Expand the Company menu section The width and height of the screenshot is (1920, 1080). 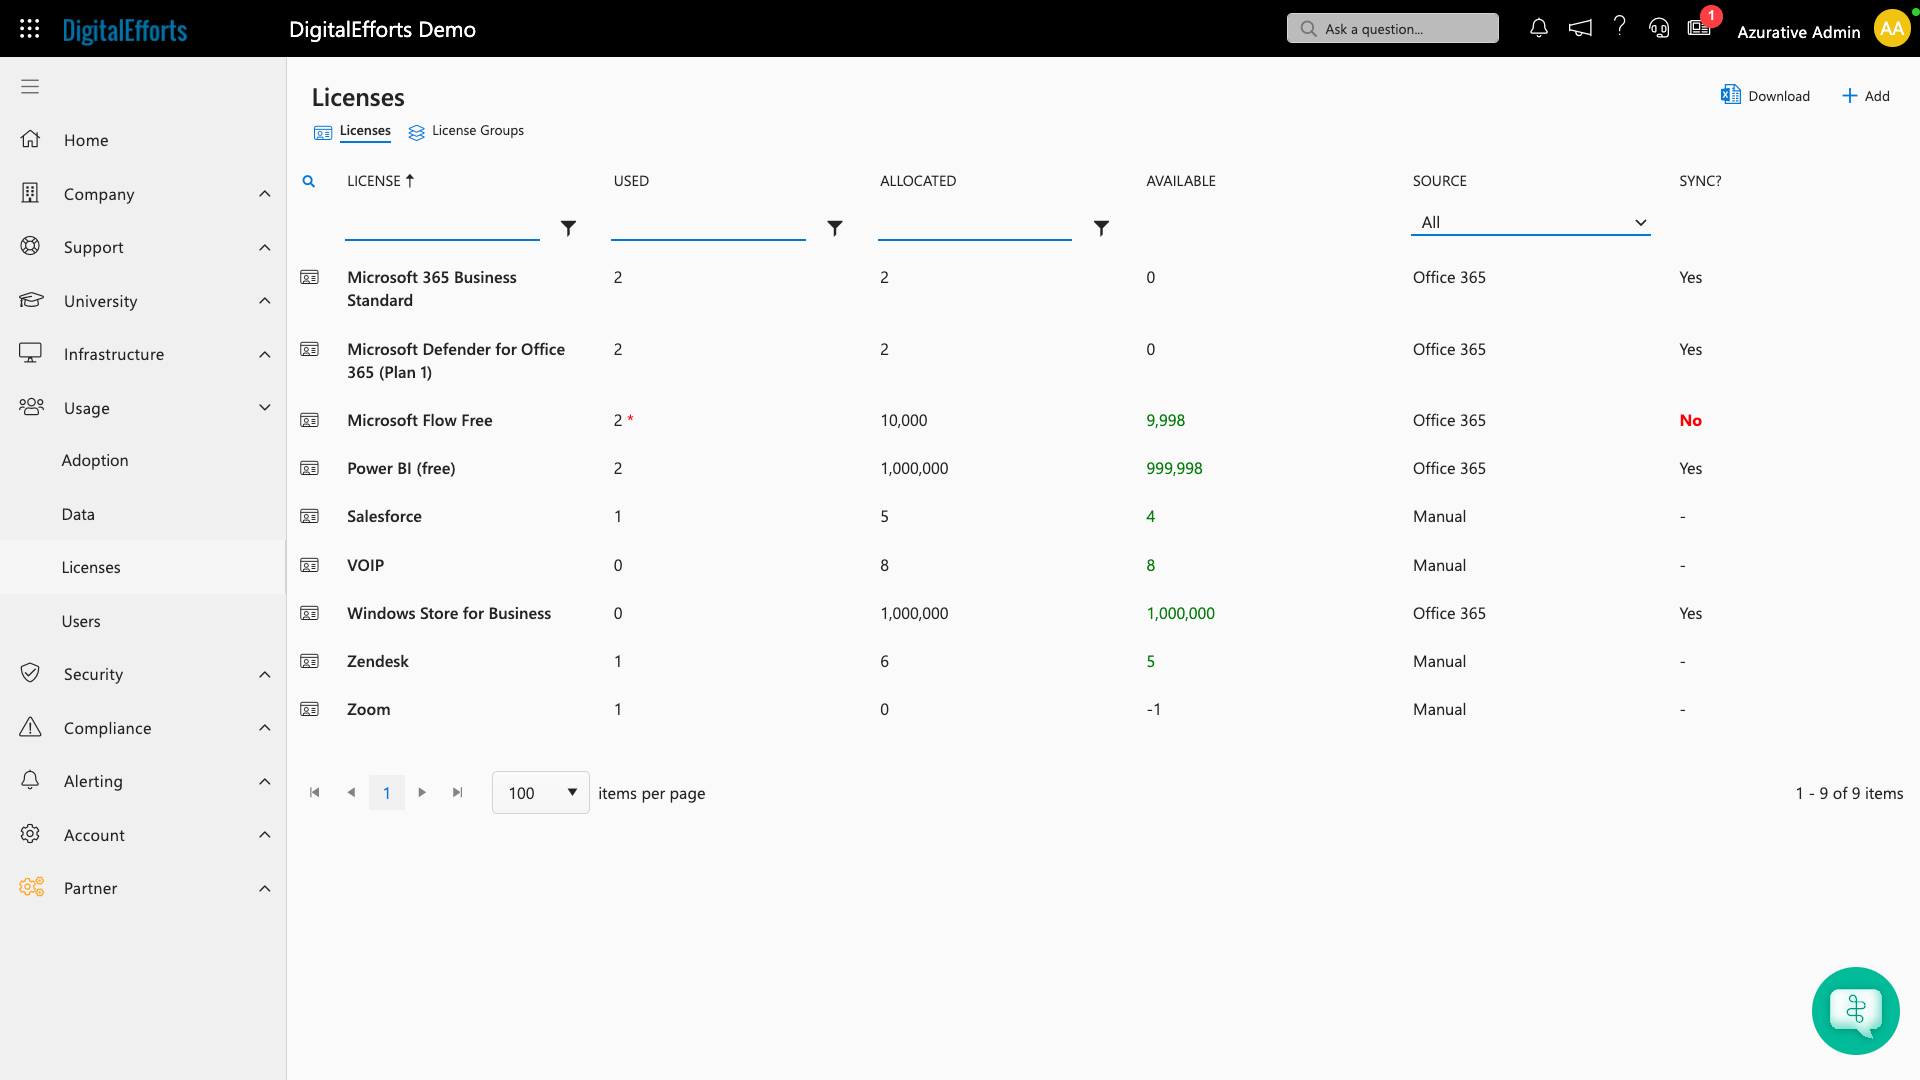pyautogui.click(x=143, y=194)
